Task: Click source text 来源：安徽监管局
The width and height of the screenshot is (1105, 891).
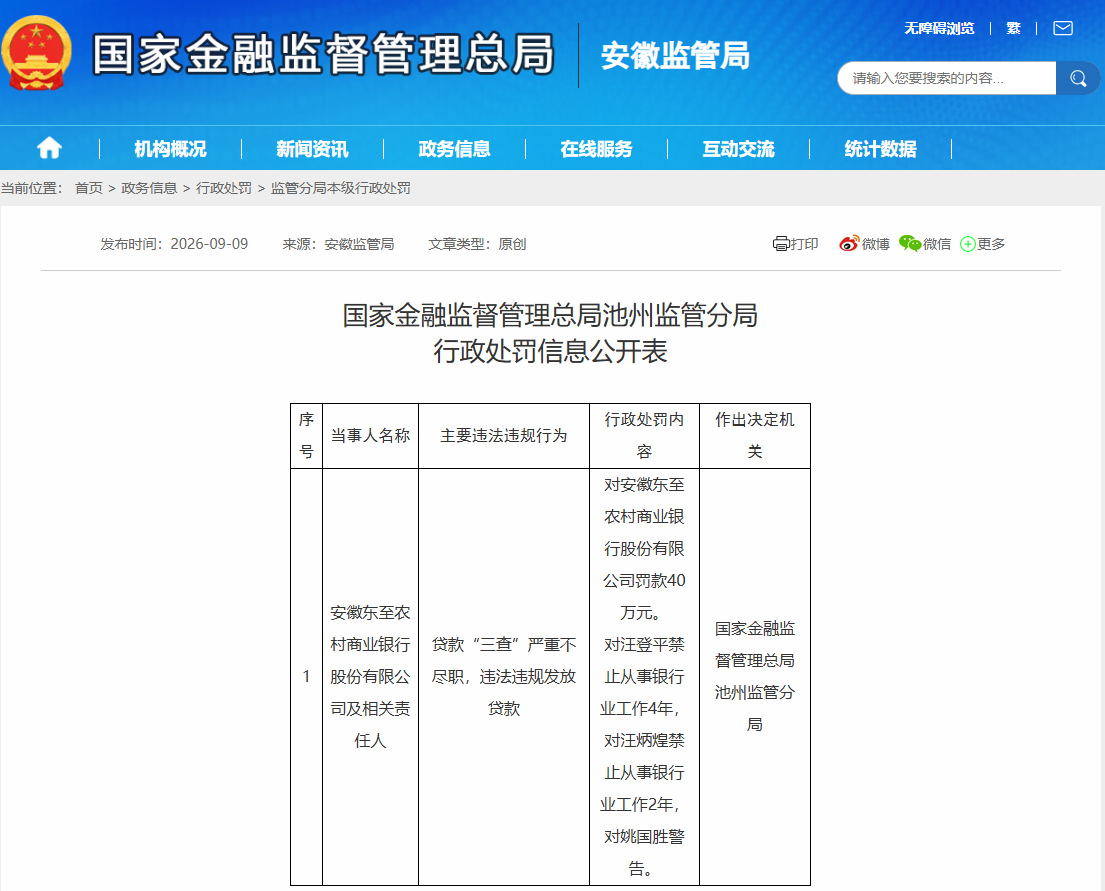Action: pos(338,244)
